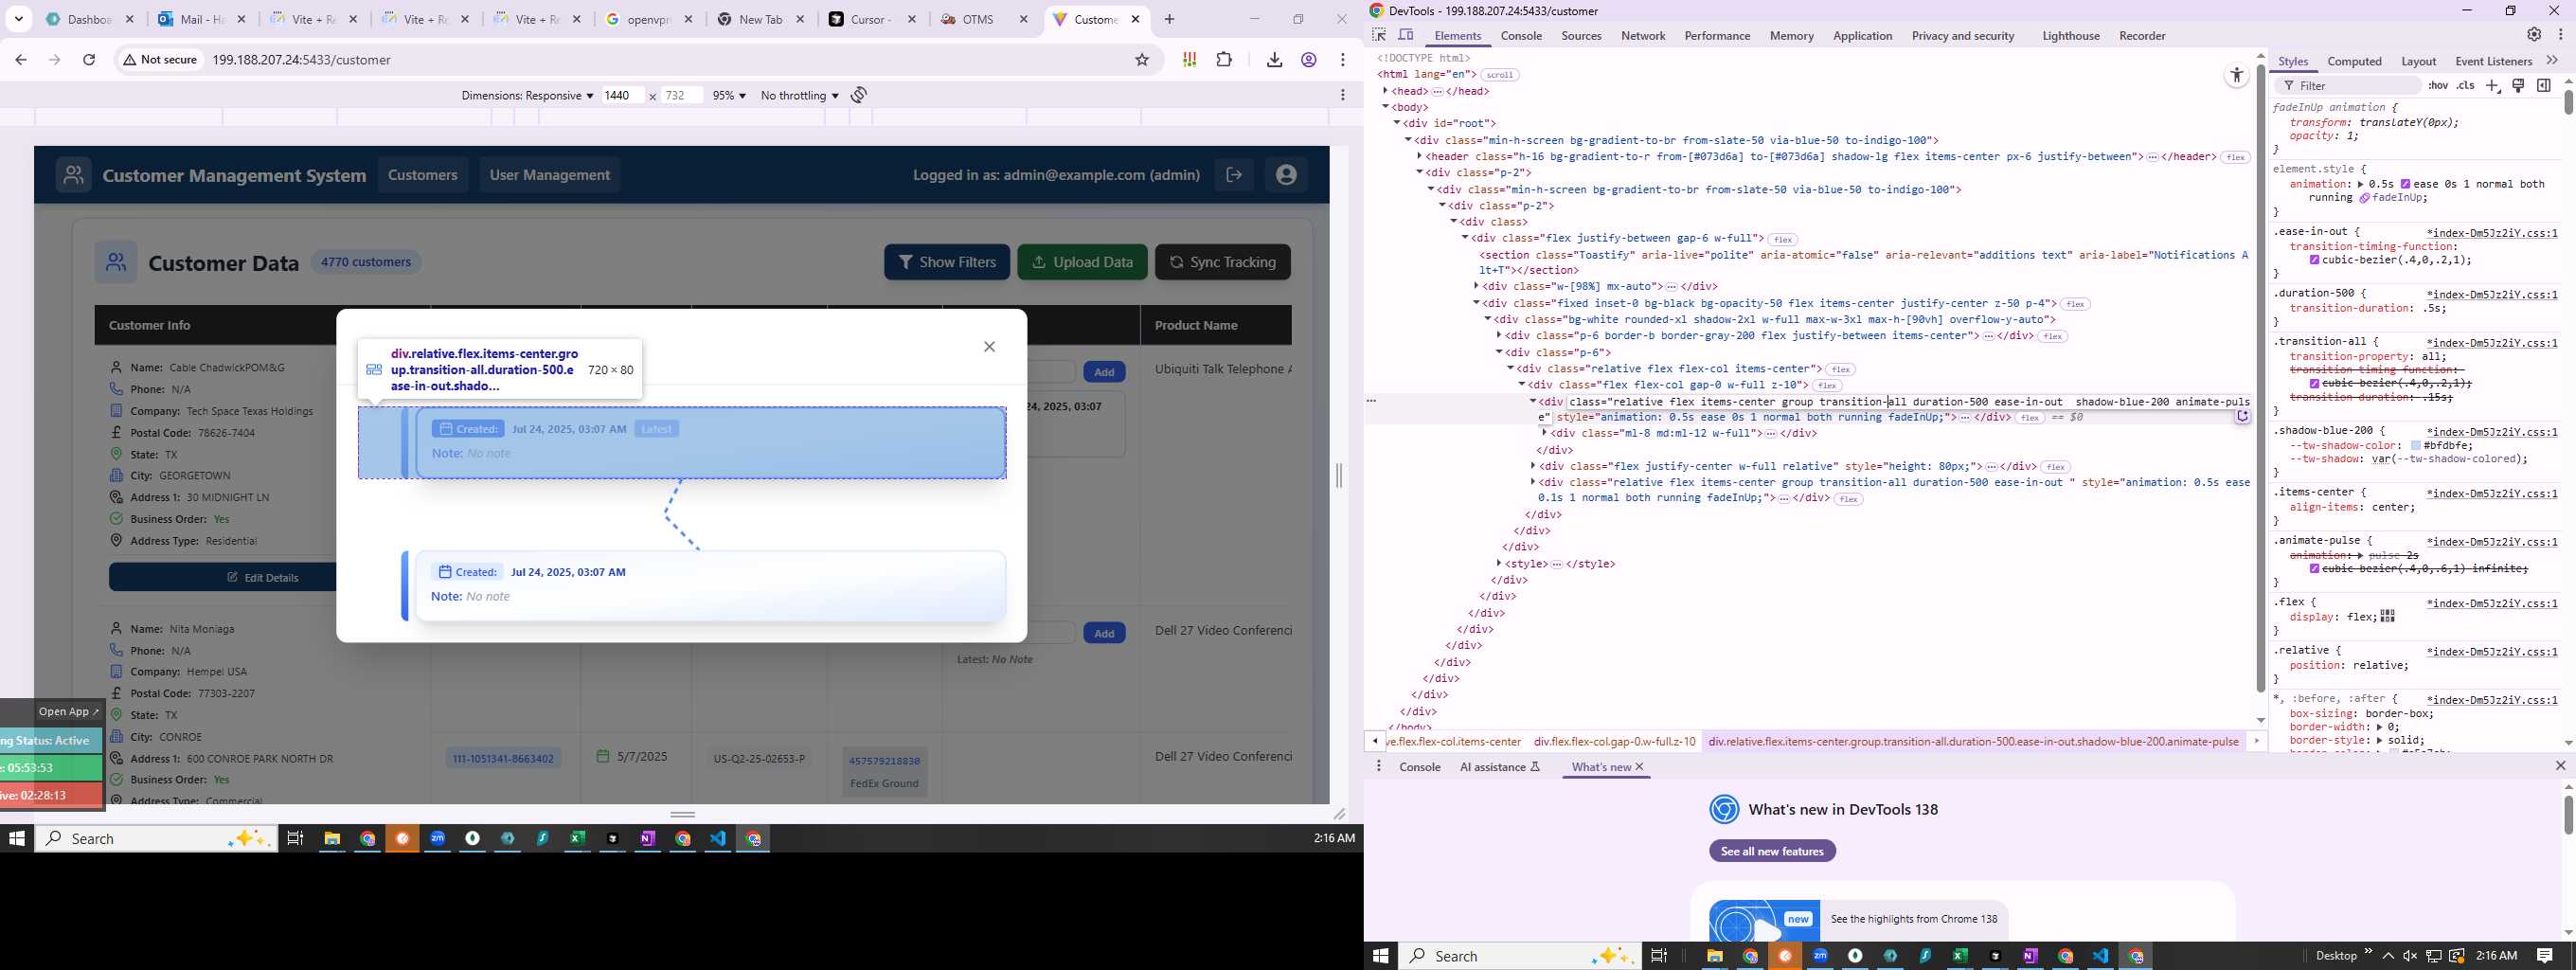Open the flexbox editor icon beside display: flex
The width and height of the screenshot is (2576, 970).
(x=2388, y=617)
